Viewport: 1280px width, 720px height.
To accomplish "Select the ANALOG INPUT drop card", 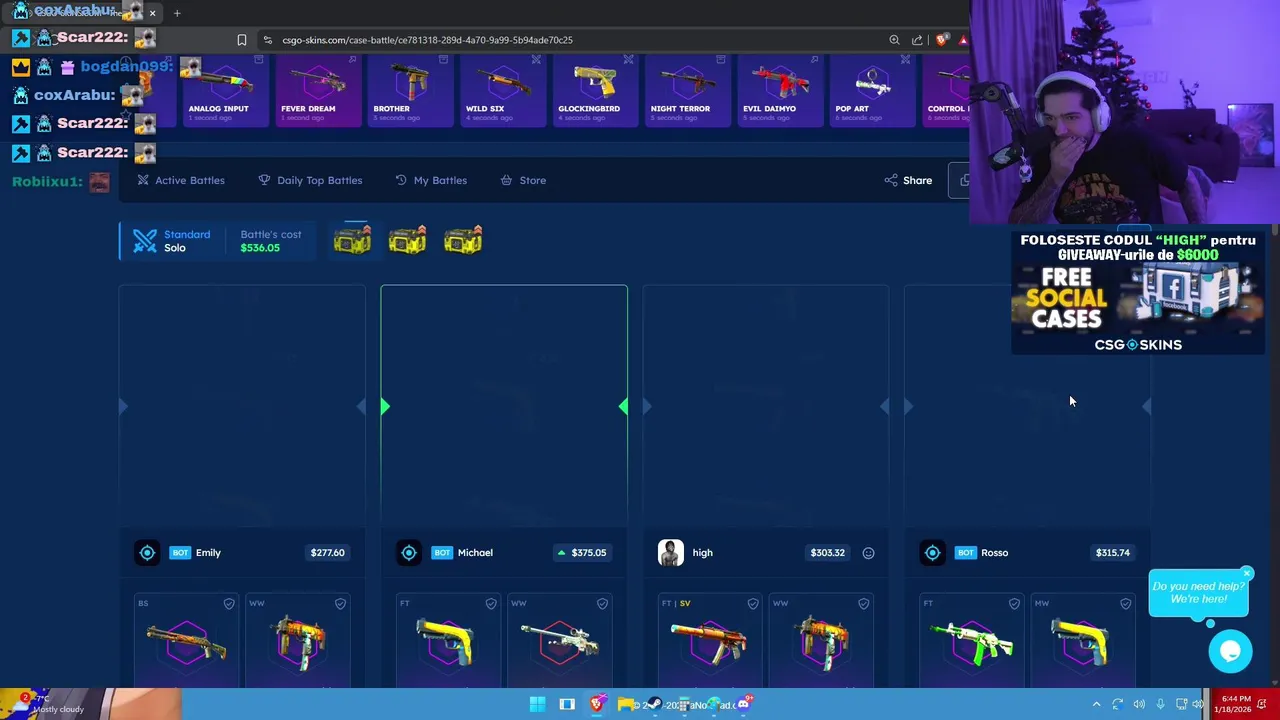I will click(225, 91).
